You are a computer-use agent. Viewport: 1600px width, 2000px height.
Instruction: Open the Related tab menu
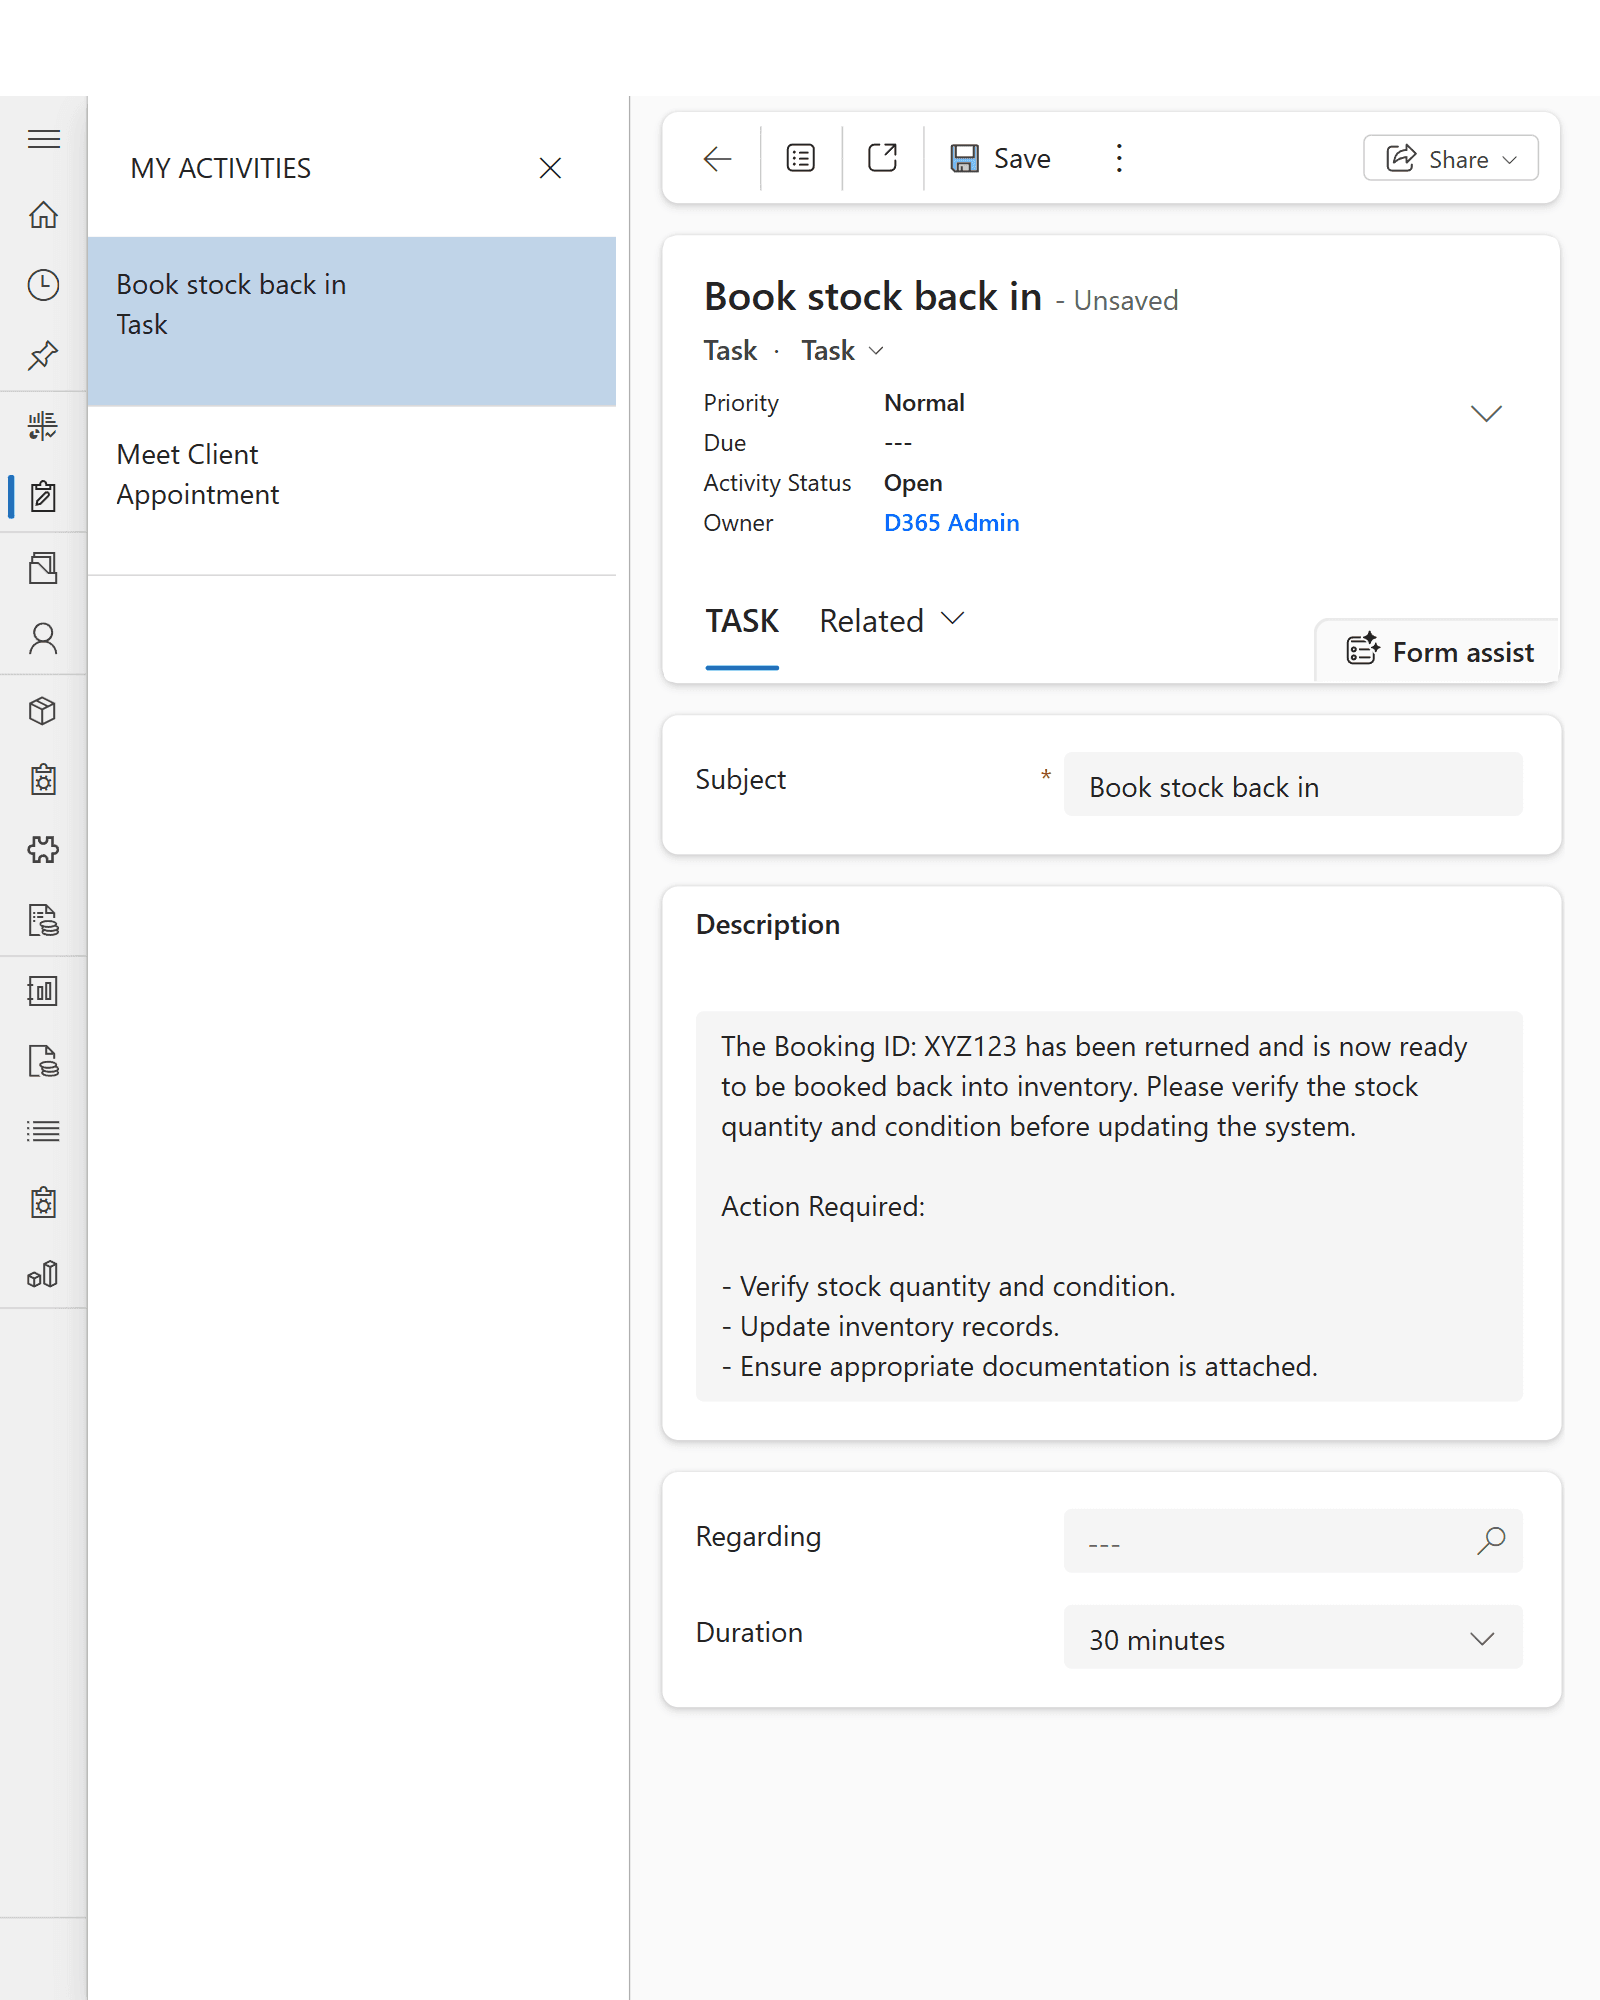tap(891, 621)
